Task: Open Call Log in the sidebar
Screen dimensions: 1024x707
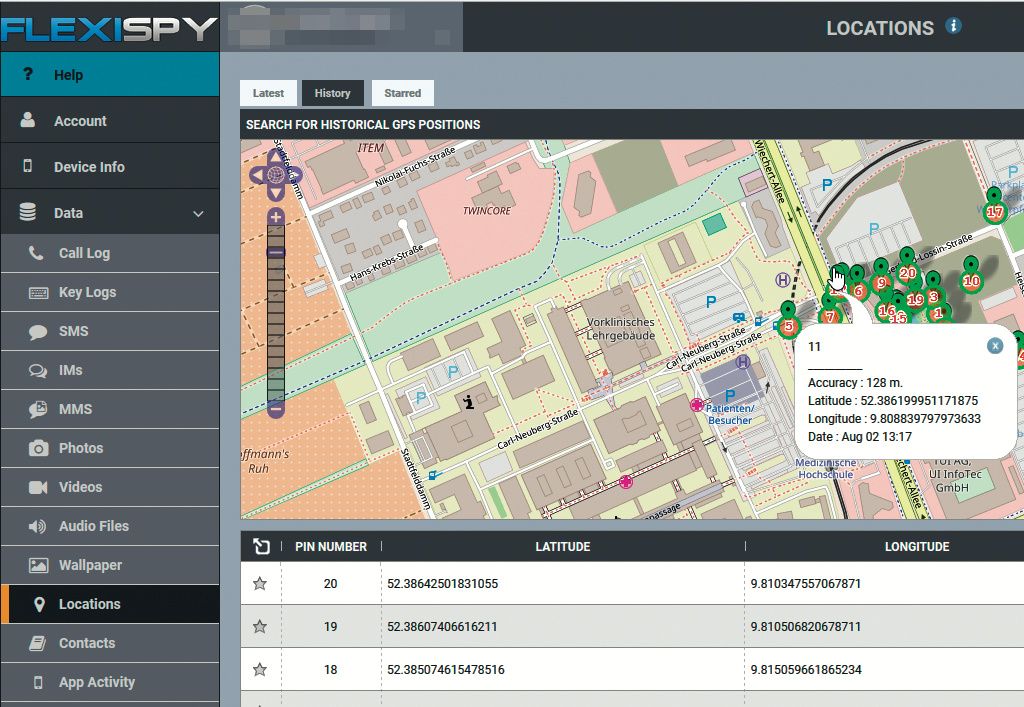Action: 84,253
